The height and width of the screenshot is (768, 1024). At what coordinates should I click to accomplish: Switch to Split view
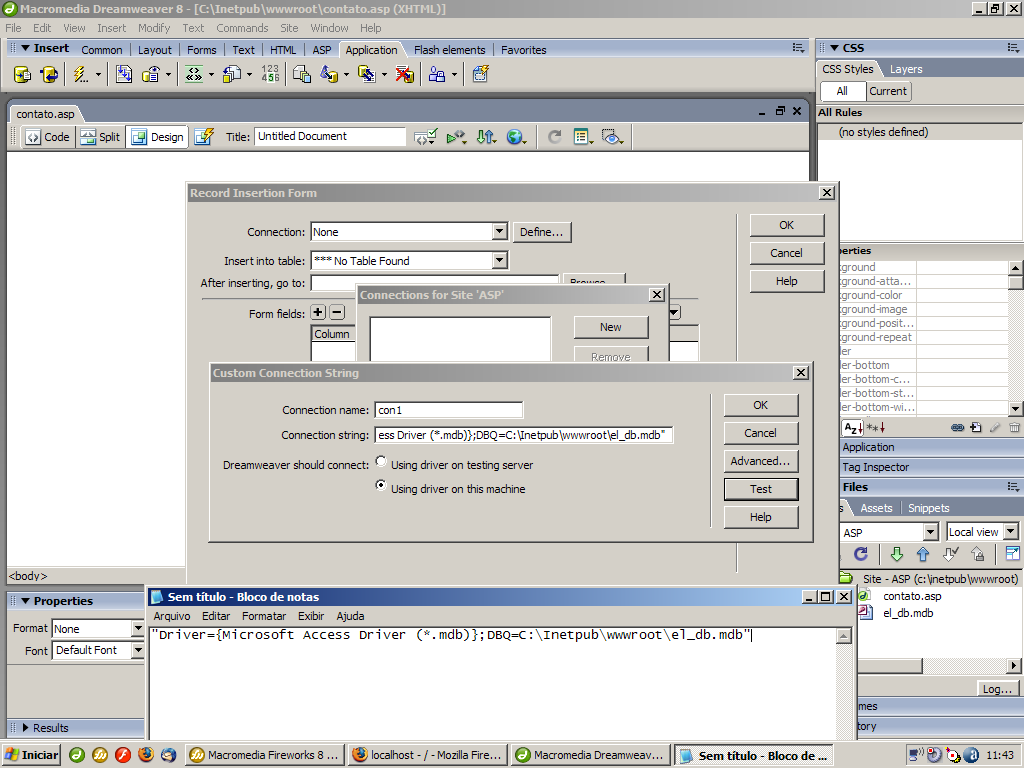tap(101, 137)
